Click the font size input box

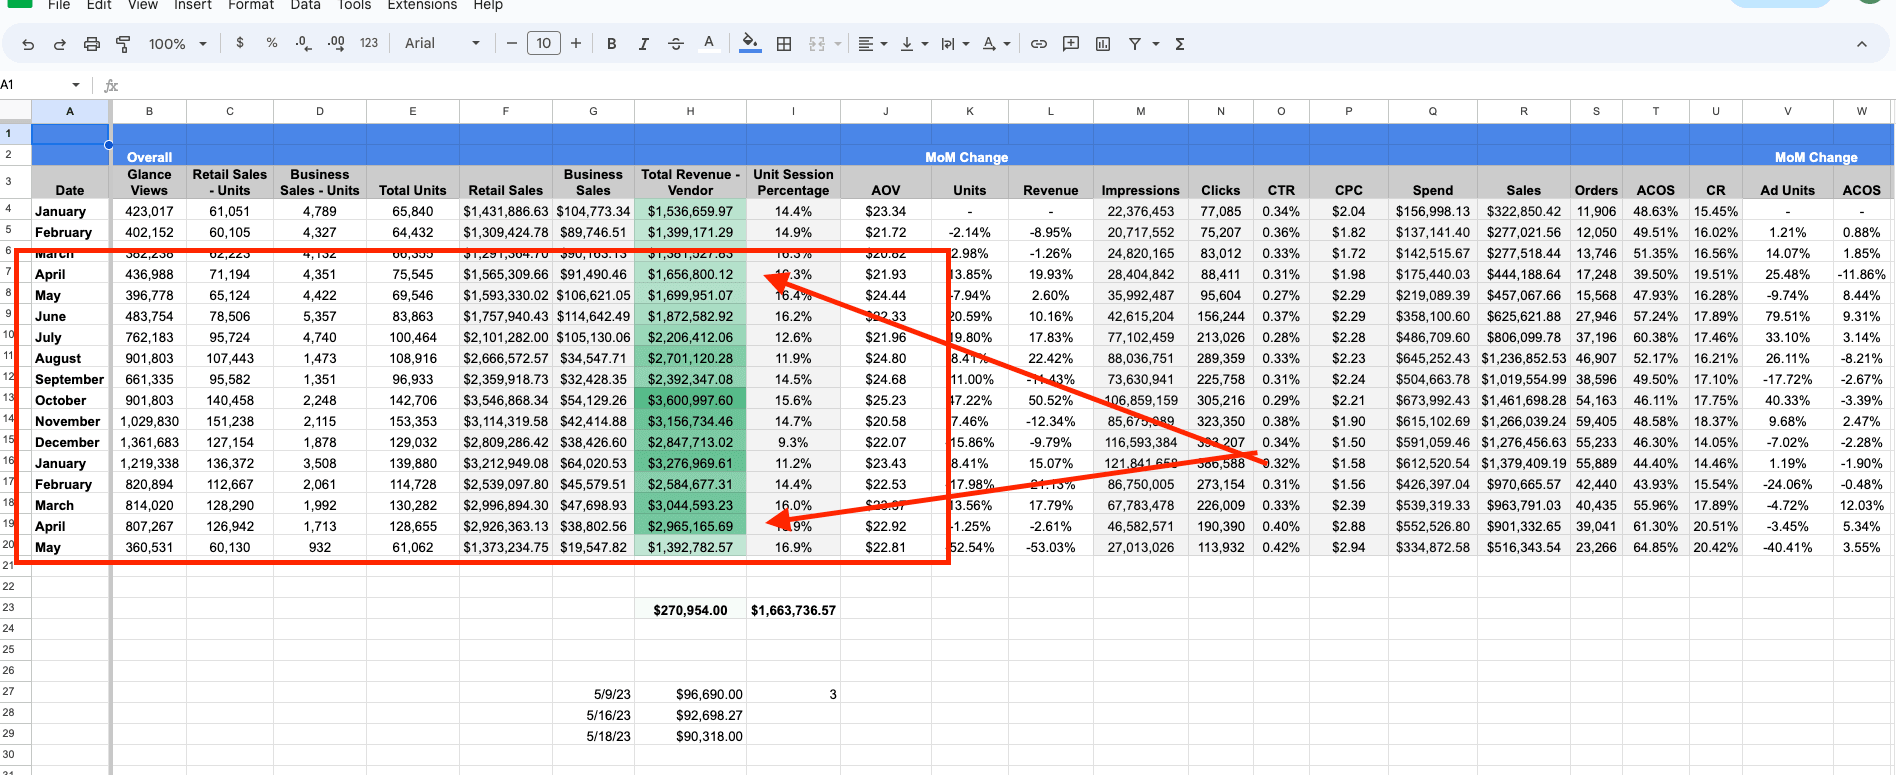coord(543,43)
